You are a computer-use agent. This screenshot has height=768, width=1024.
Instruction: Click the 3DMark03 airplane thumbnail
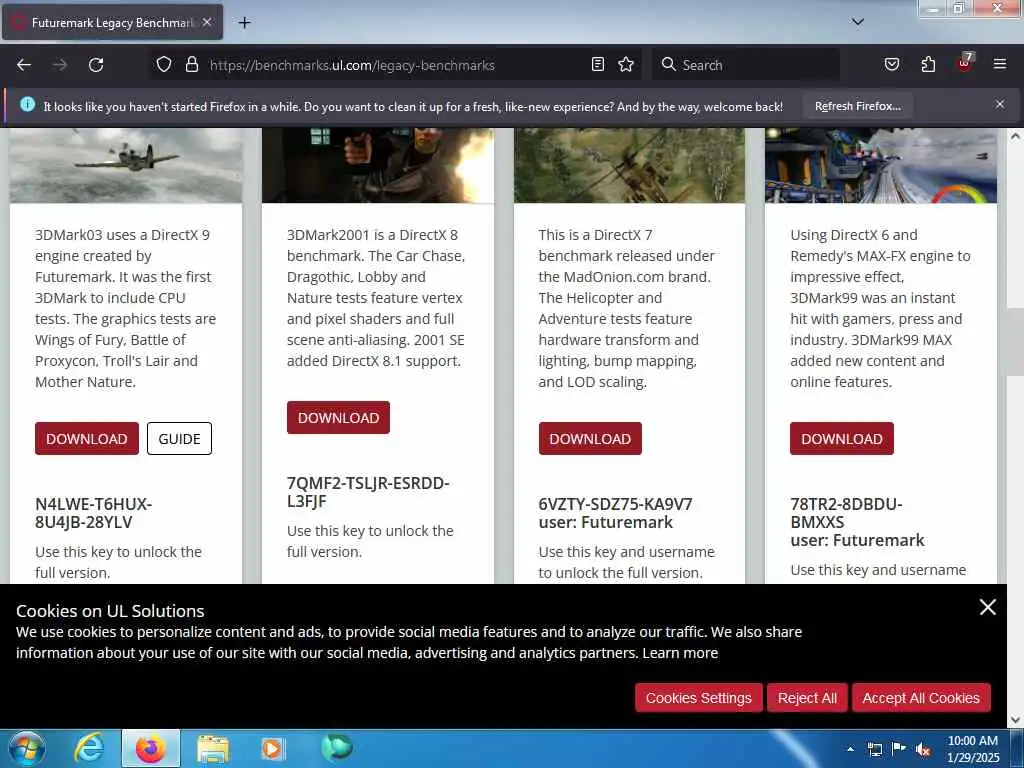pyautogui.click(x=126, y=165)
